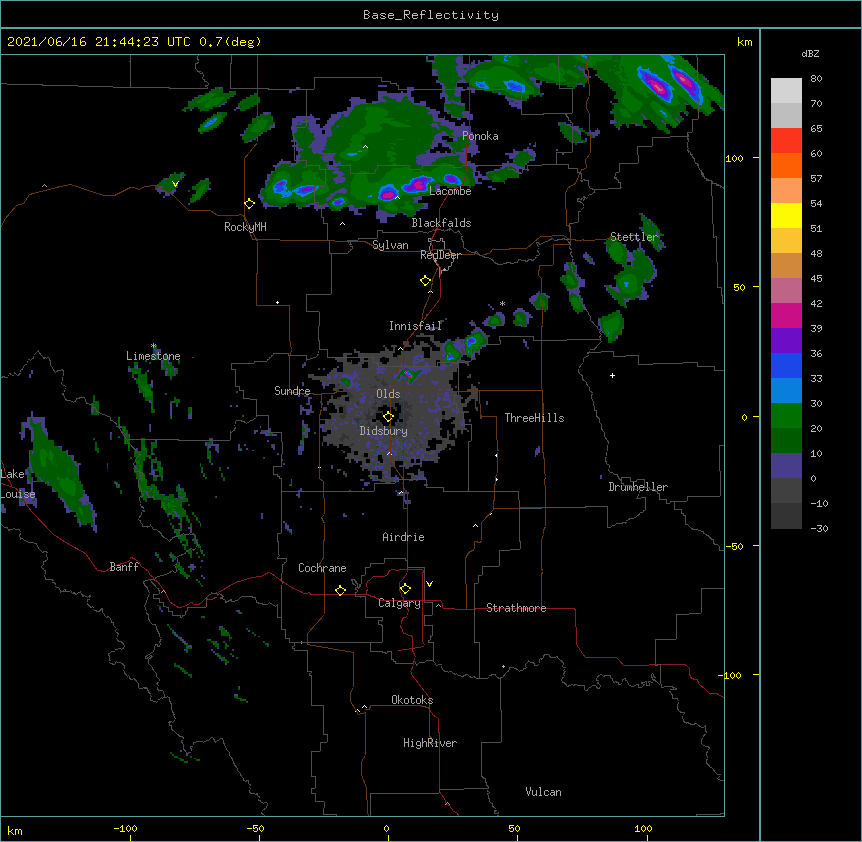This screenshot has height=842, width=862.
Task: Click the Strathmore label
Action: pyautogui.click(x=516, y=608)
